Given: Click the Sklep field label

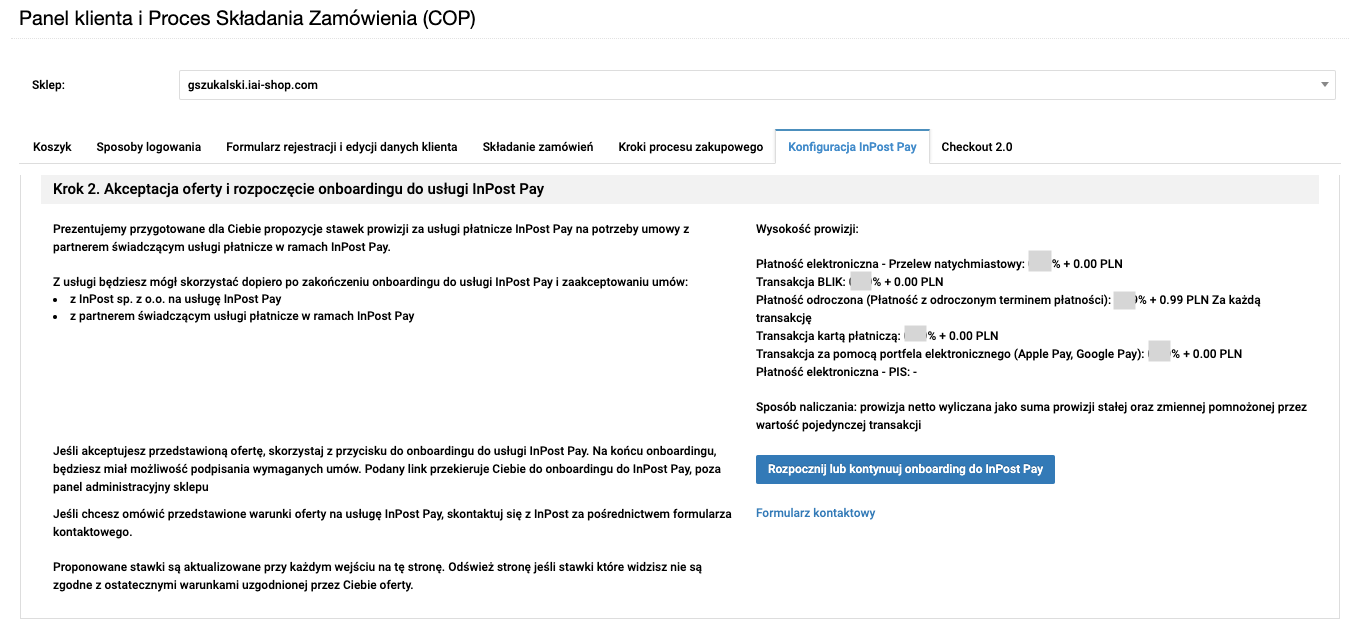Looking at the screenshot, I should pos(49,85).
